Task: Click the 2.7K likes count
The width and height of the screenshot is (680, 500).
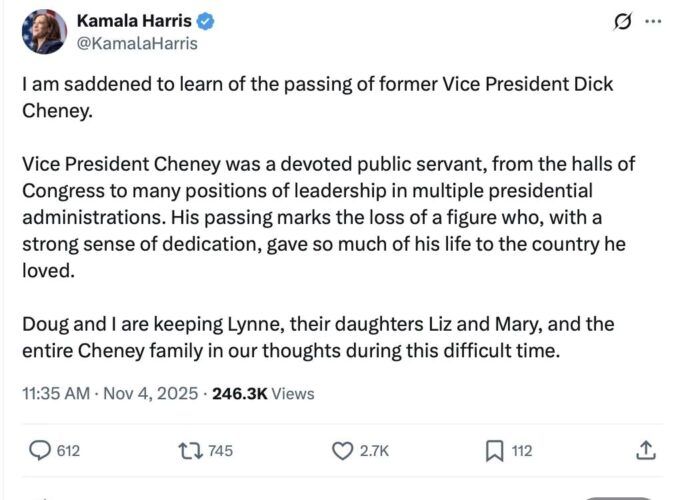Action: point(372,452)
